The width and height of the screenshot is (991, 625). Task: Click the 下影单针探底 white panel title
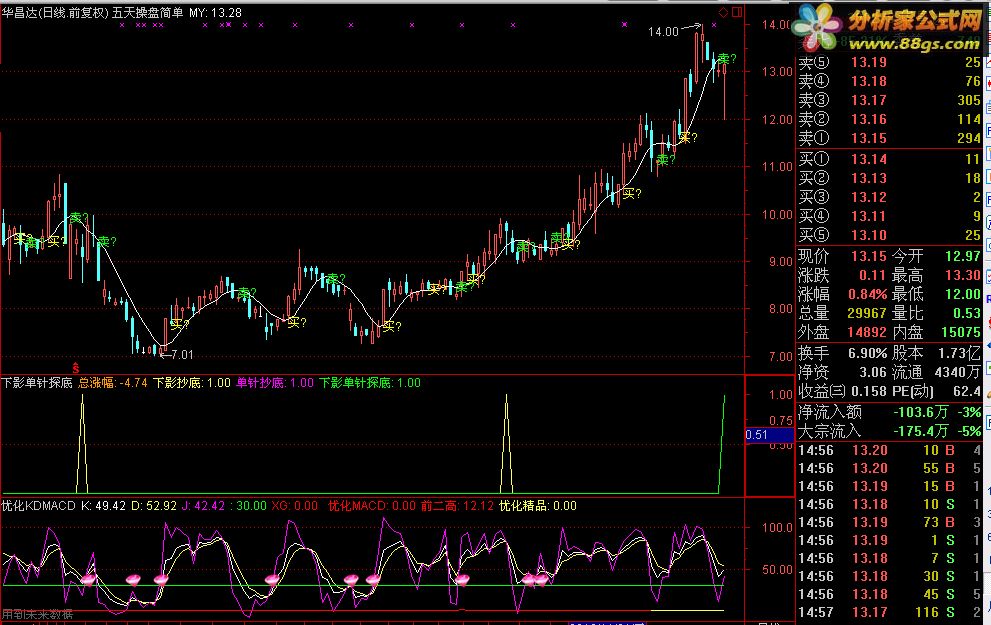37,383
